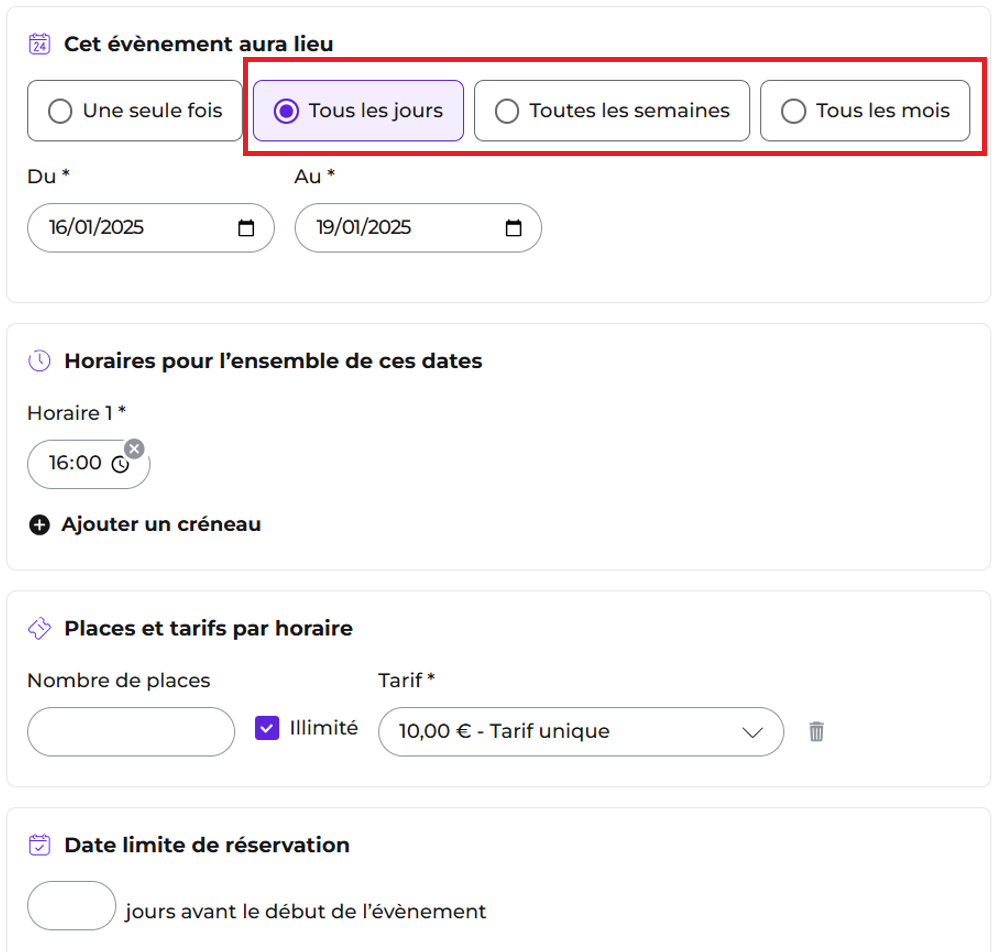Image resolution: width=1004 pixels, height=952 pixels.
Task: Add a slot with 'Ajouter un créneau'
Action: [x=145, y=524]
